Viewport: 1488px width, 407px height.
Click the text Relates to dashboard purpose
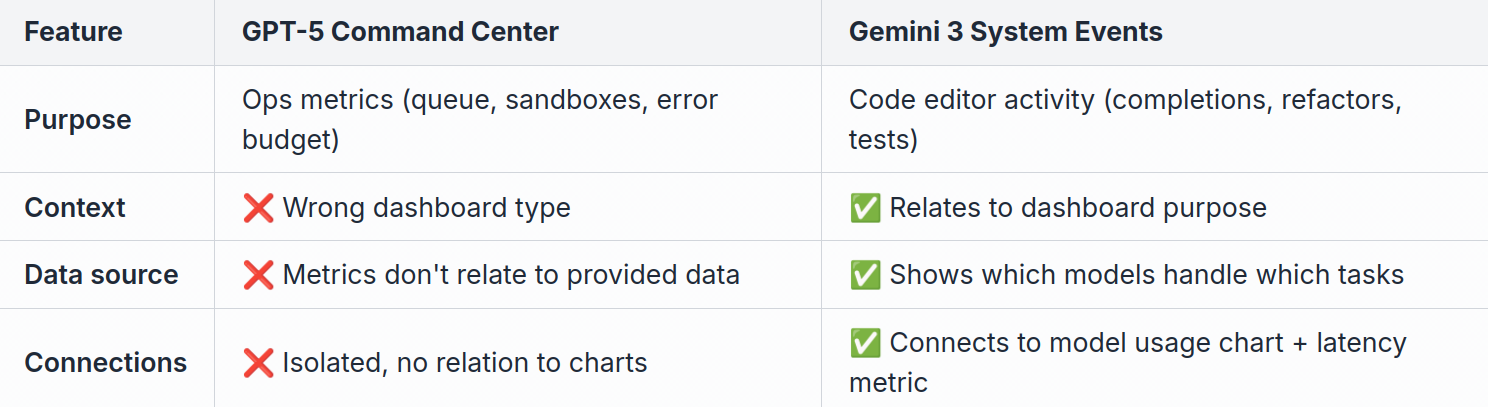(1078, 208)
